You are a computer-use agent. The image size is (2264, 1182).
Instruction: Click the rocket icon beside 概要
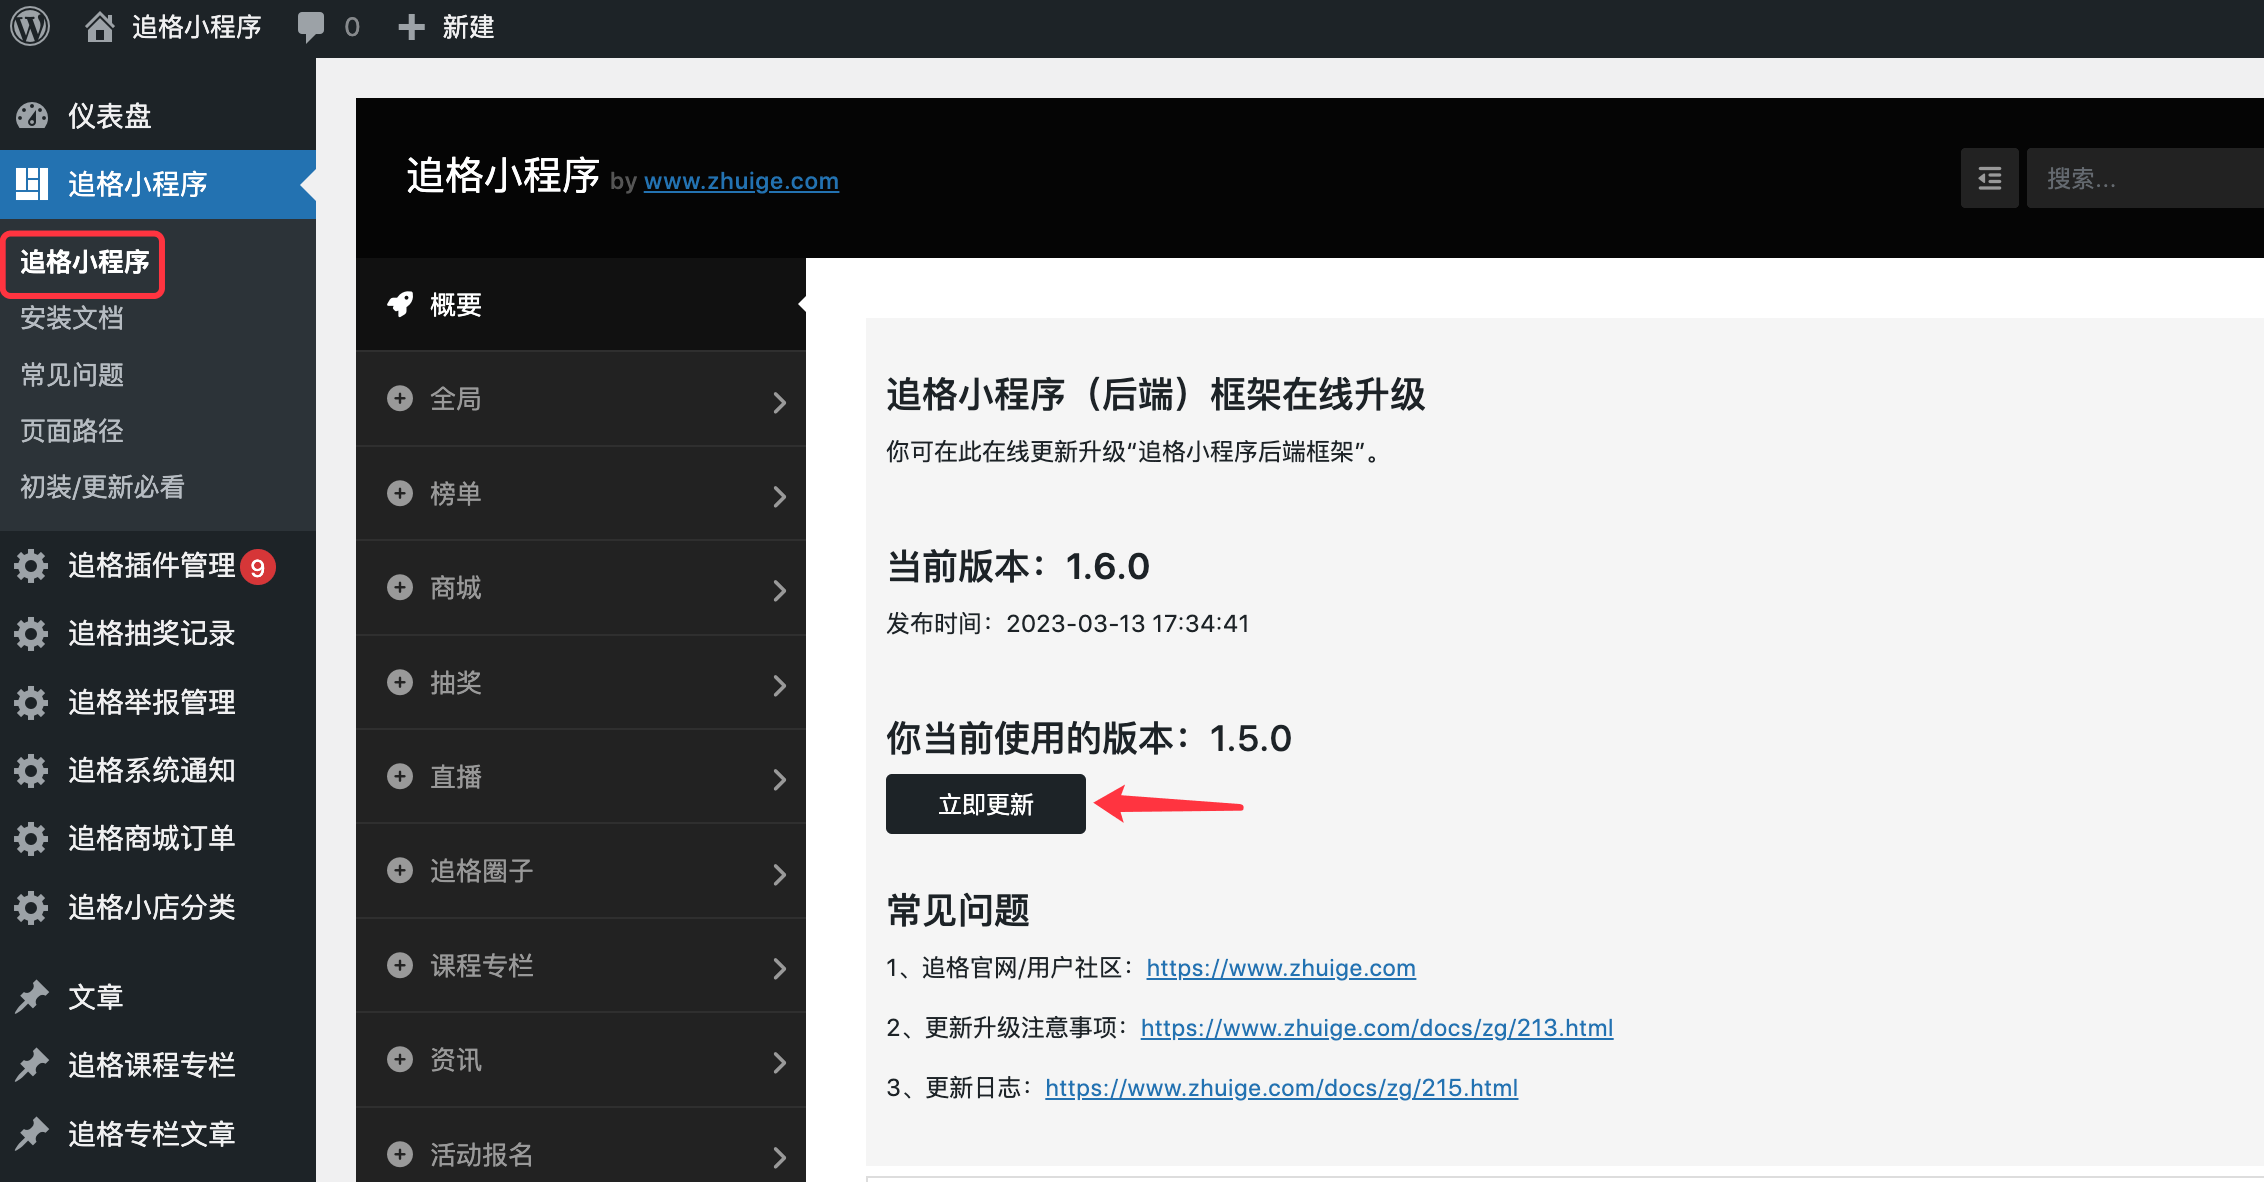400,304
